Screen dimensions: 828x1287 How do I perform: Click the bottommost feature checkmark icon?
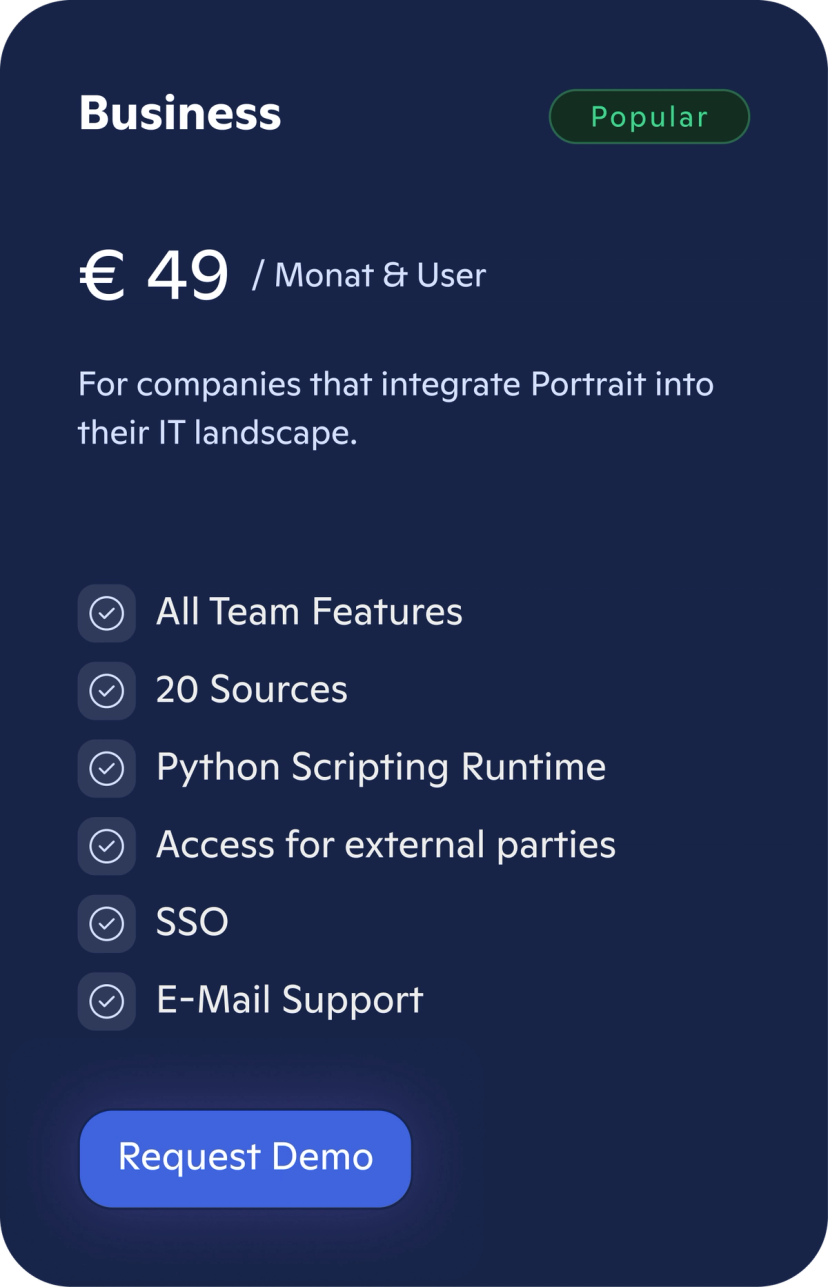coord(107,1000)
